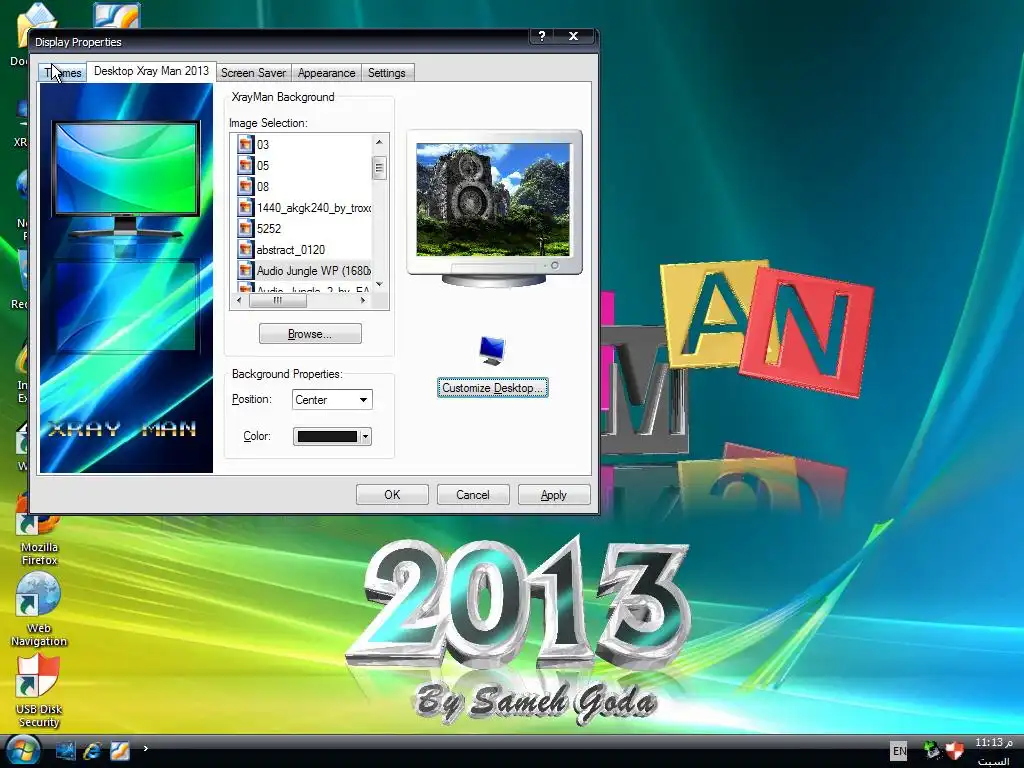The height and width of the screenshot is (768, 1024).
Task: Click the Apply button
Action: [x=554, y=495]
